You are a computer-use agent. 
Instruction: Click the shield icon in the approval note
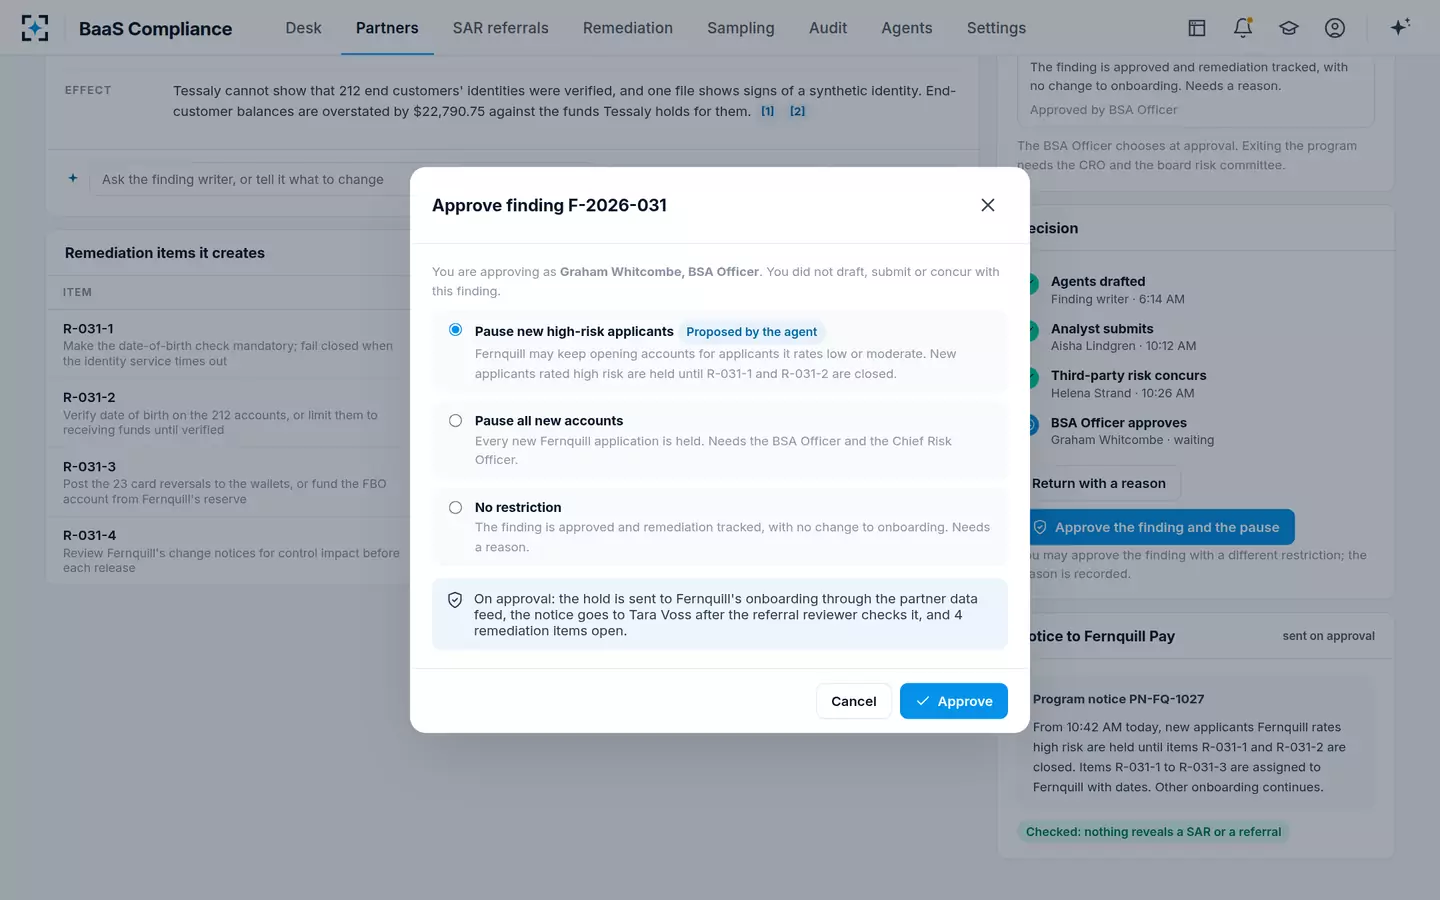[x=455, y=600]
